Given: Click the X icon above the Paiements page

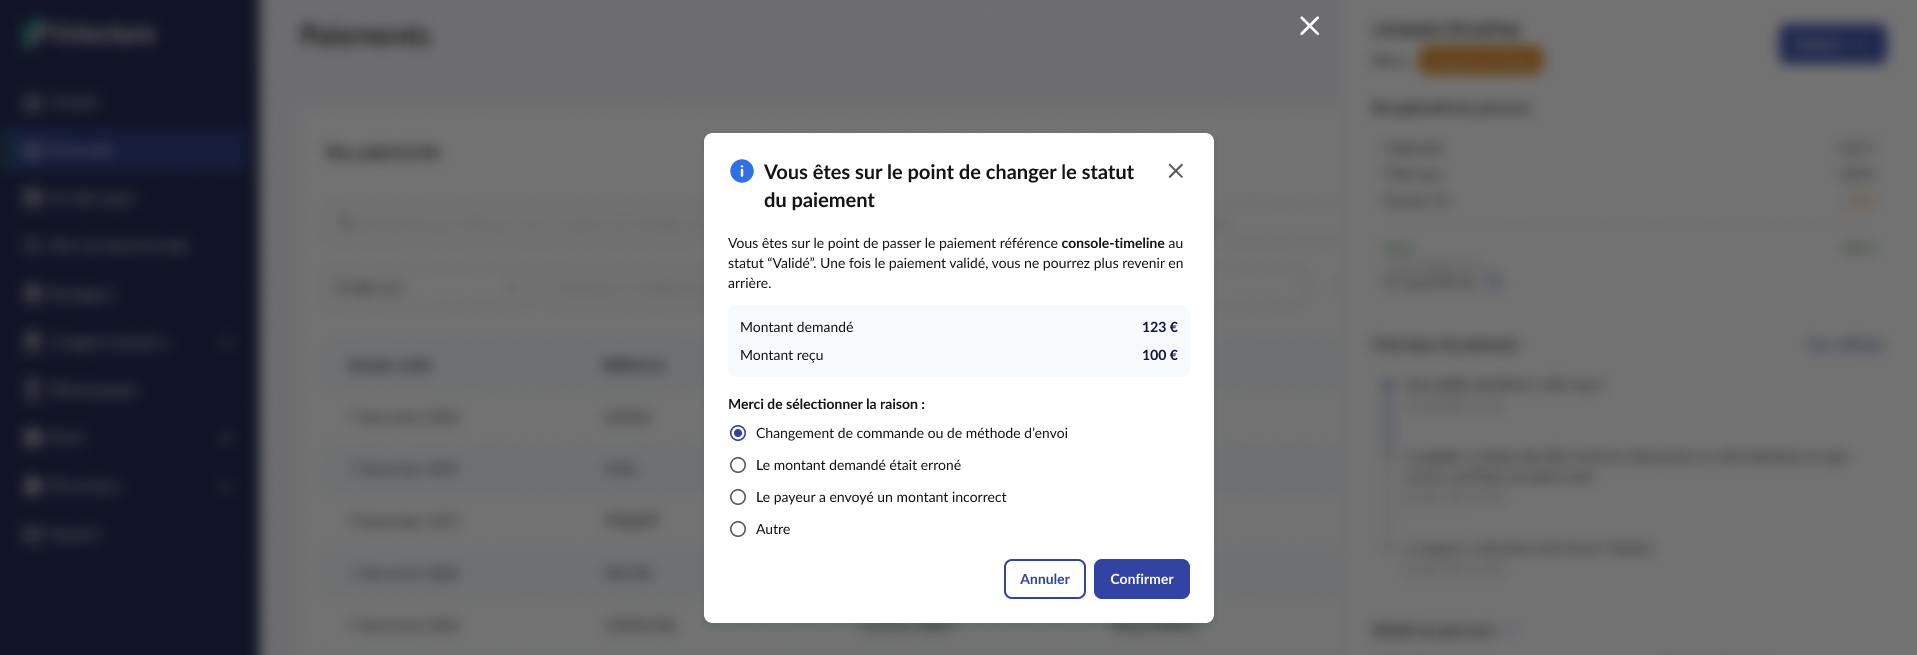Looking at the screenshot, I should [x=1309, y=26].
